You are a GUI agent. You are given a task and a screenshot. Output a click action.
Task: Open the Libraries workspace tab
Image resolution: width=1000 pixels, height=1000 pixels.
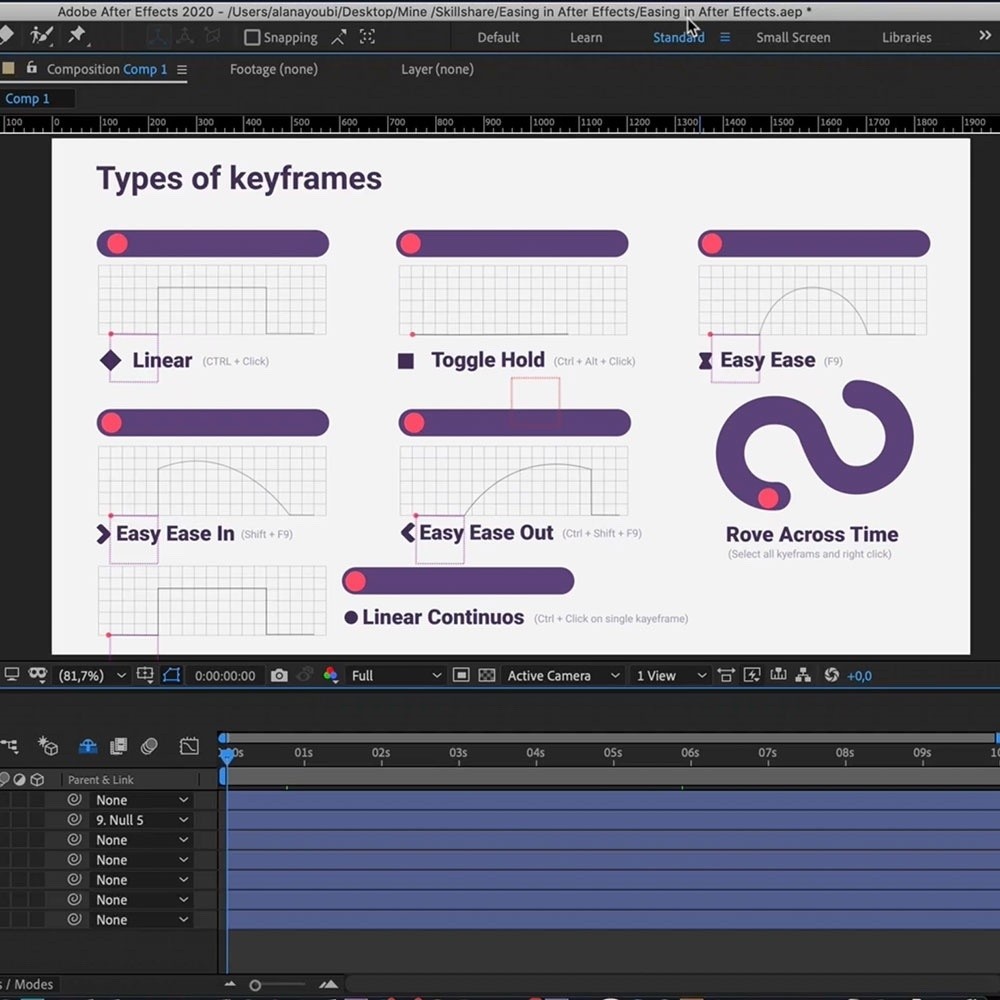(x=906, y=38)
